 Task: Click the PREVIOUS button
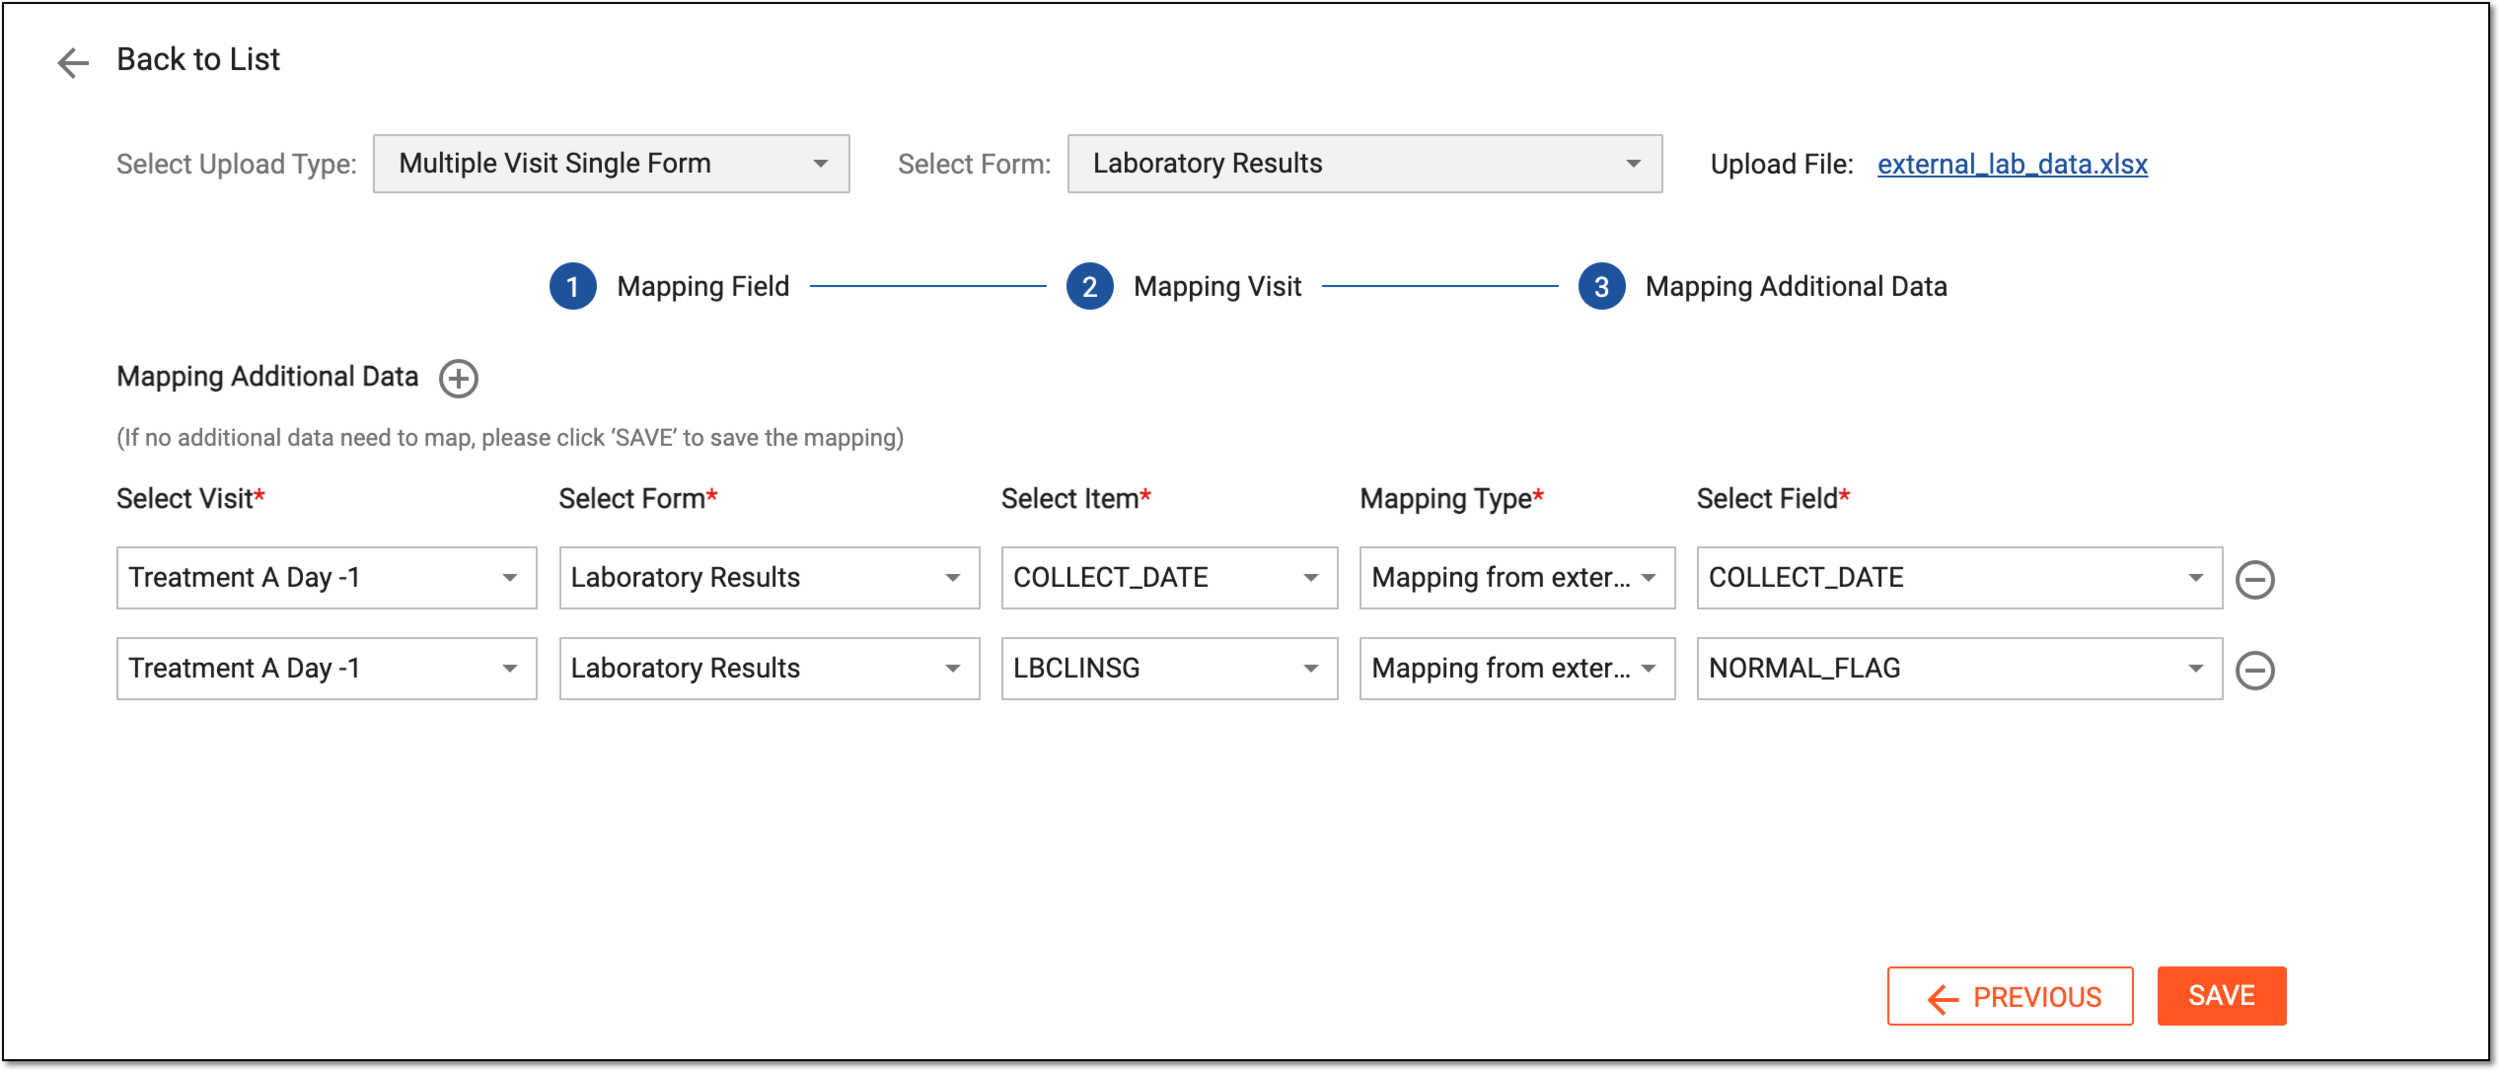point(2010,996)
